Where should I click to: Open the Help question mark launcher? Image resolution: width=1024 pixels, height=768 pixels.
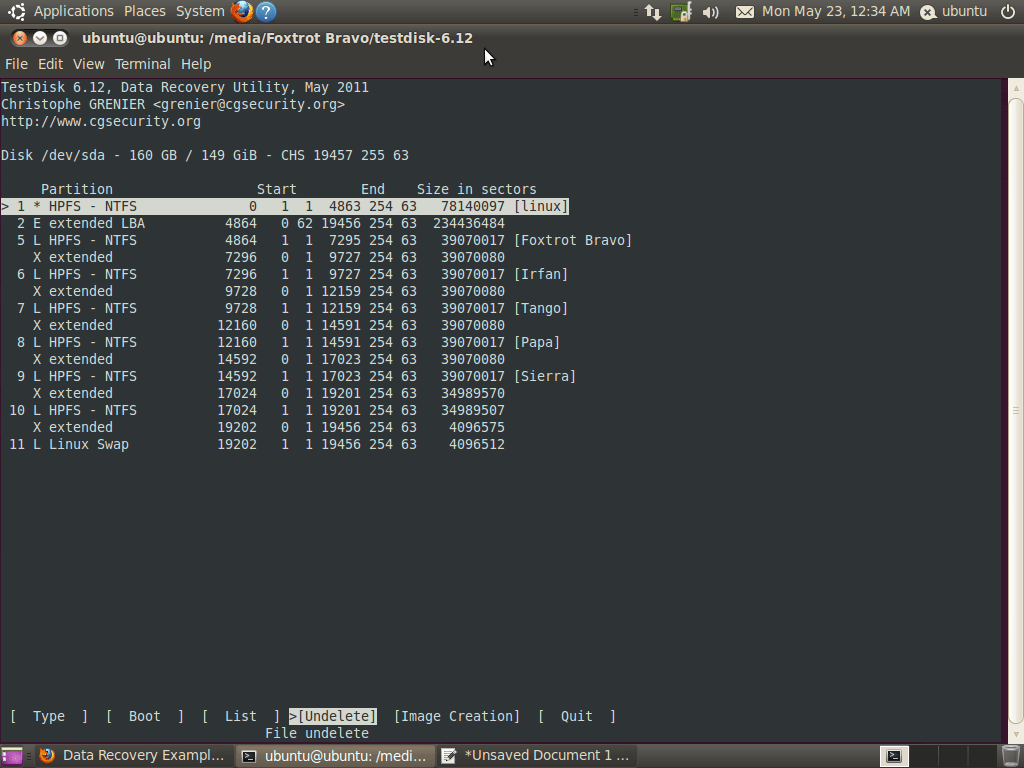(265, 11)
